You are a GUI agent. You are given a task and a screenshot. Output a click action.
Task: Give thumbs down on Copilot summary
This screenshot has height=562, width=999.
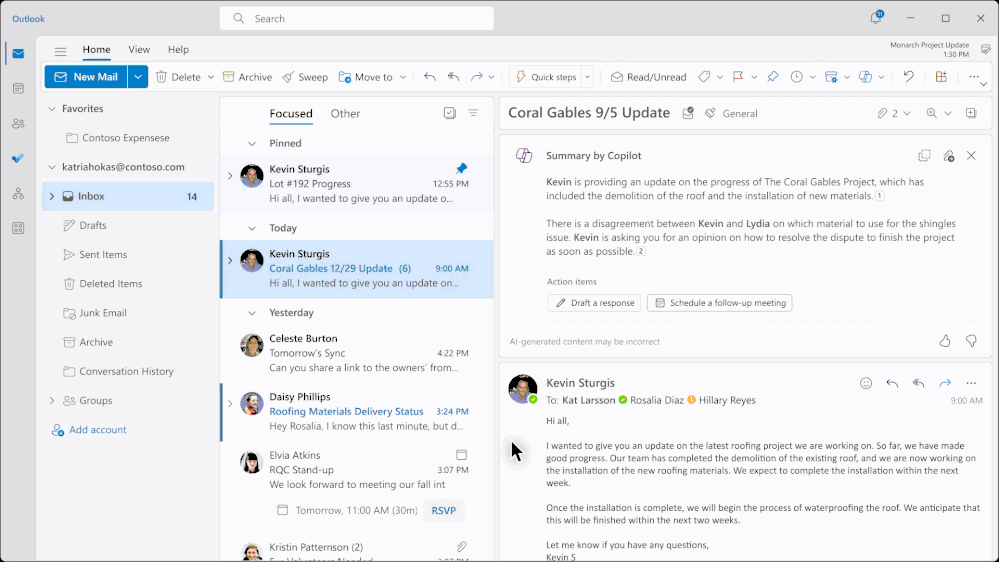971,342
